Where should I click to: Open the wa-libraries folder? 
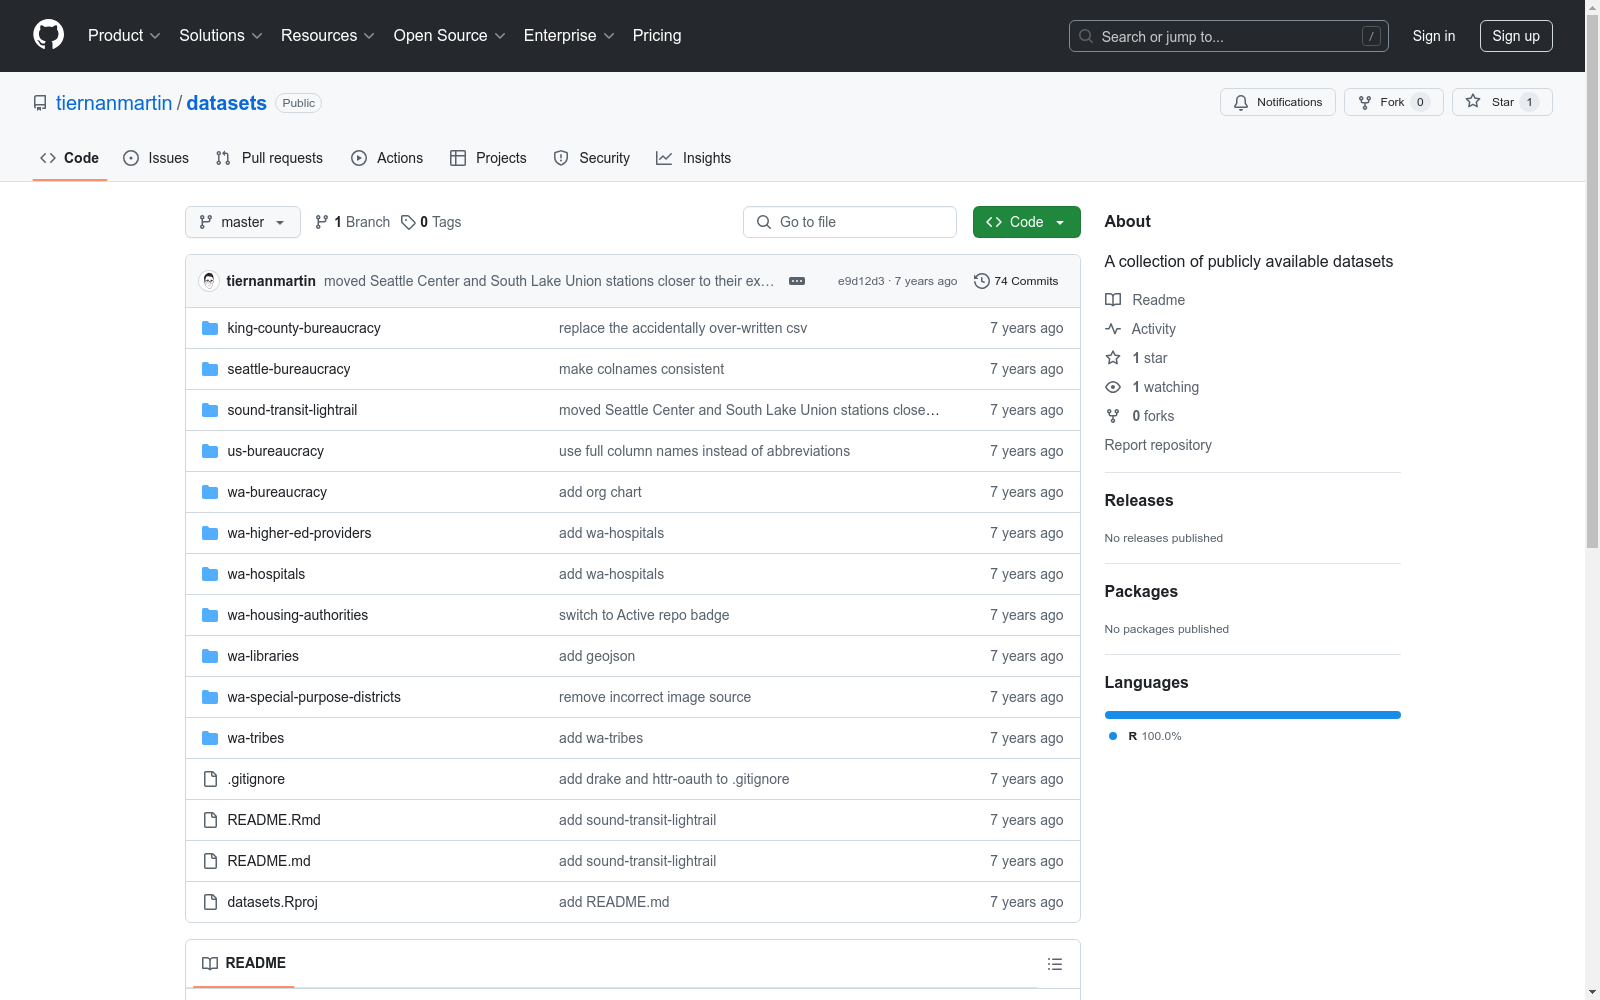263,656
